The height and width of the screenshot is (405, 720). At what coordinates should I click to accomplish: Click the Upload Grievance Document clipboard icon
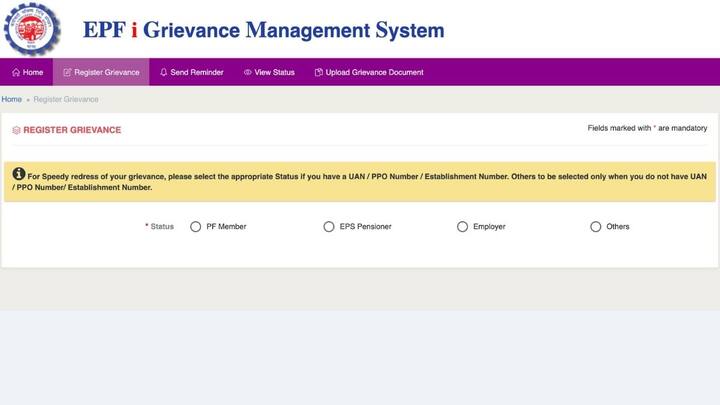(x=318, y=72)
